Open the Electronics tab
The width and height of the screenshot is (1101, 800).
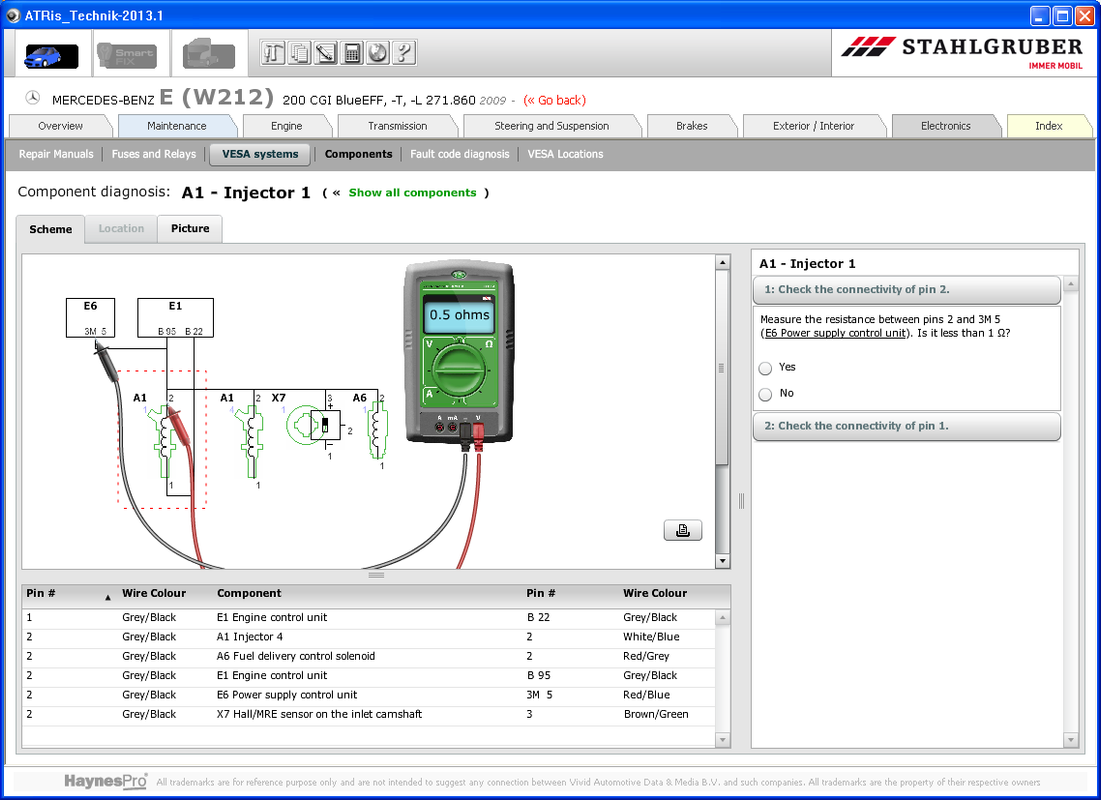946,126
